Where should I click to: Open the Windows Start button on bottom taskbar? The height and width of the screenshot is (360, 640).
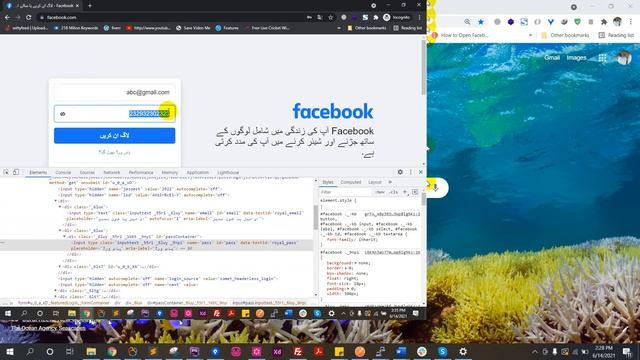(x=9, y=351)
